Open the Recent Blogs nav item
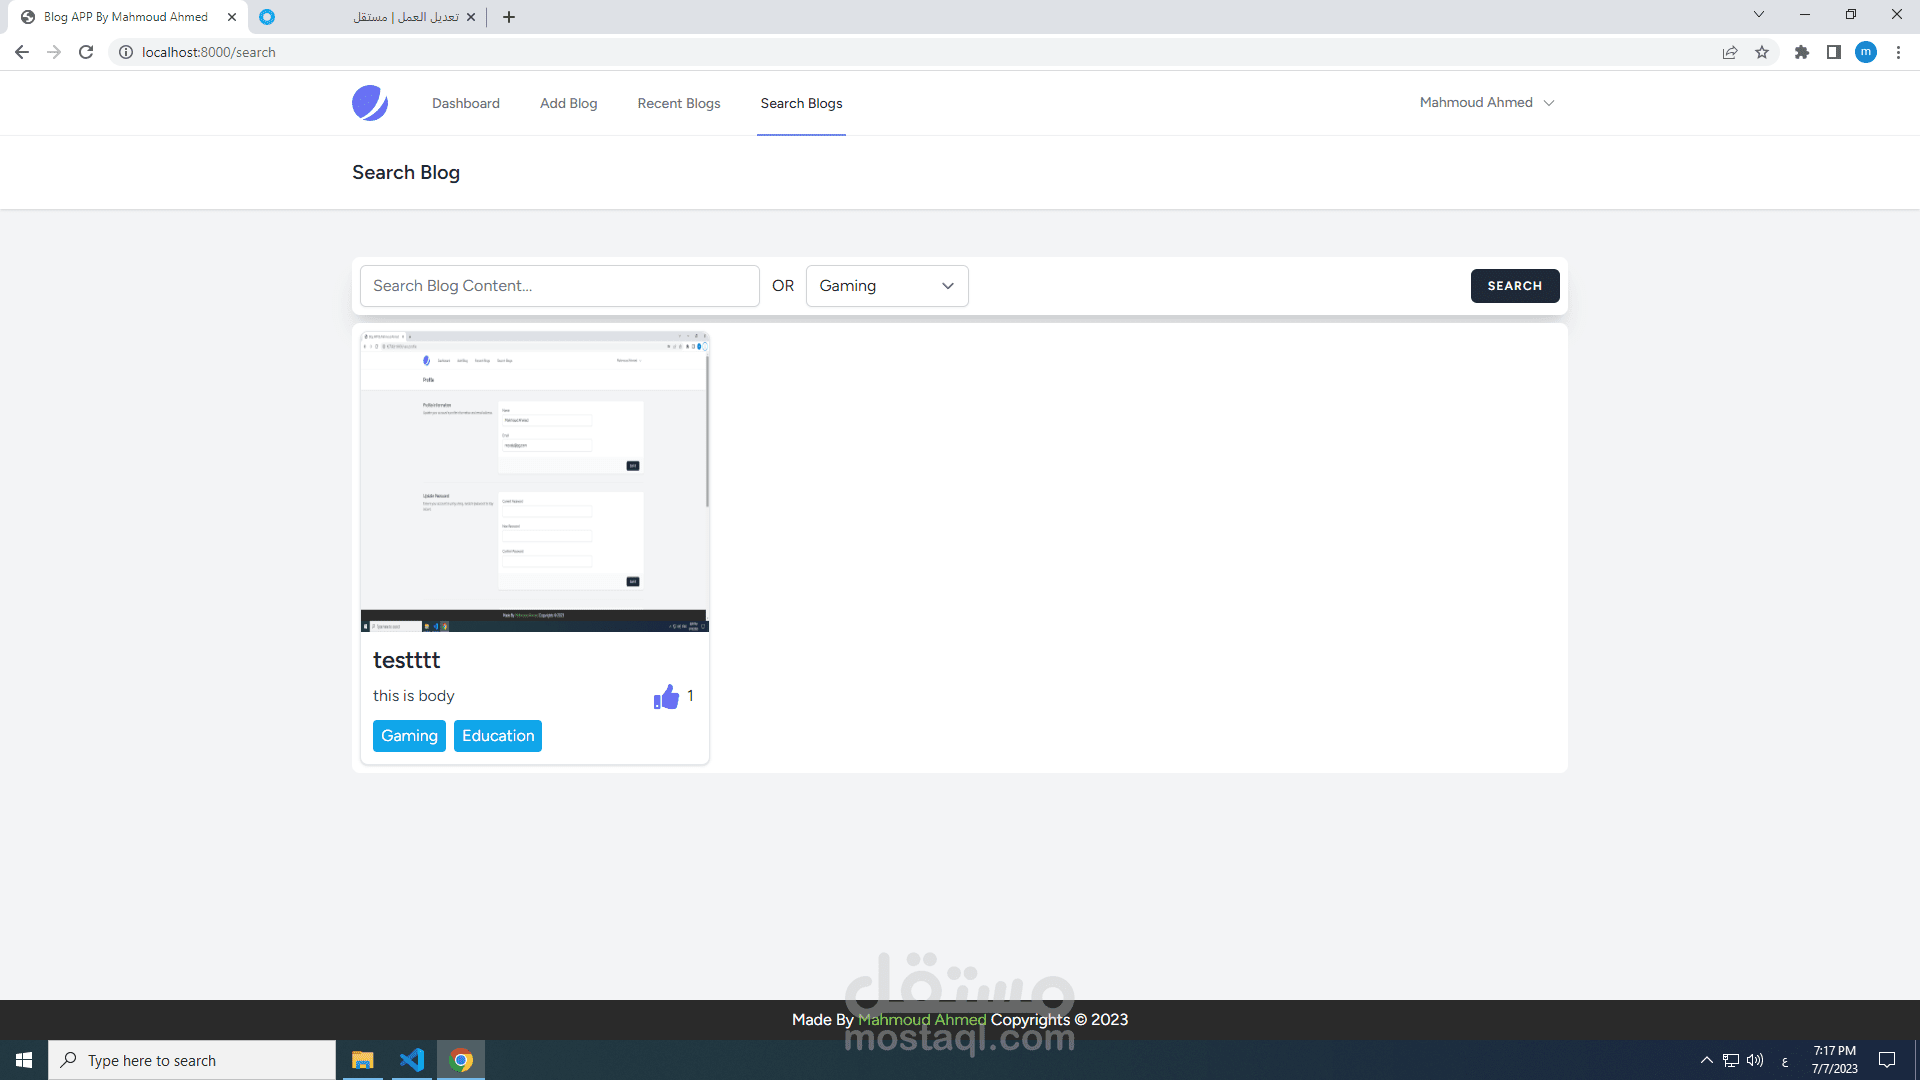Image resolution: width=1920 pixels, height=1080 pixels. 679,103
